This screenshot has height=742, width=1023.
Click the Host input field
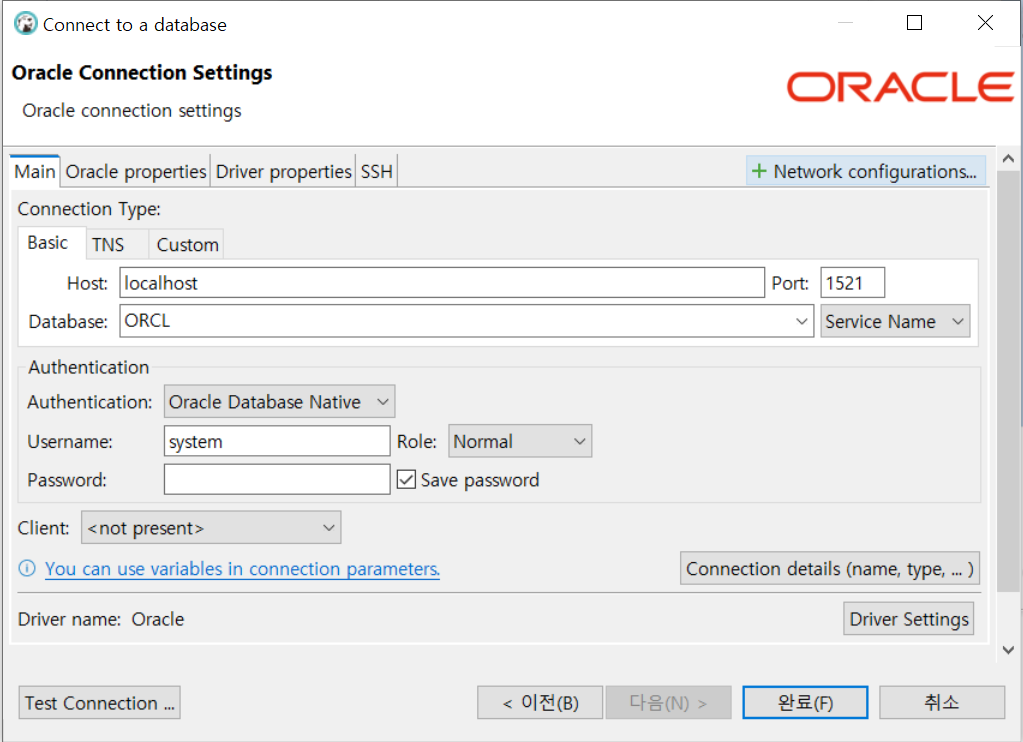pos(442,283)
